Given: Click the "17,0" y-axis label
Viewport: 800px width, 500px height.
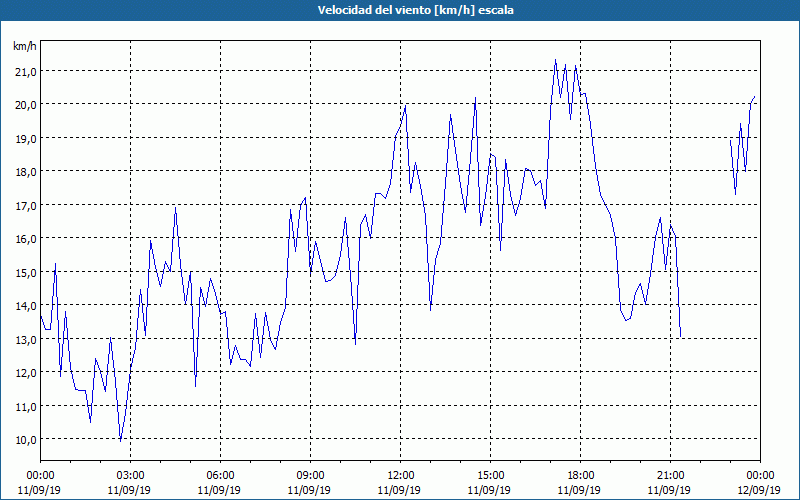Looking at the screenshot, I should point(26,206).
